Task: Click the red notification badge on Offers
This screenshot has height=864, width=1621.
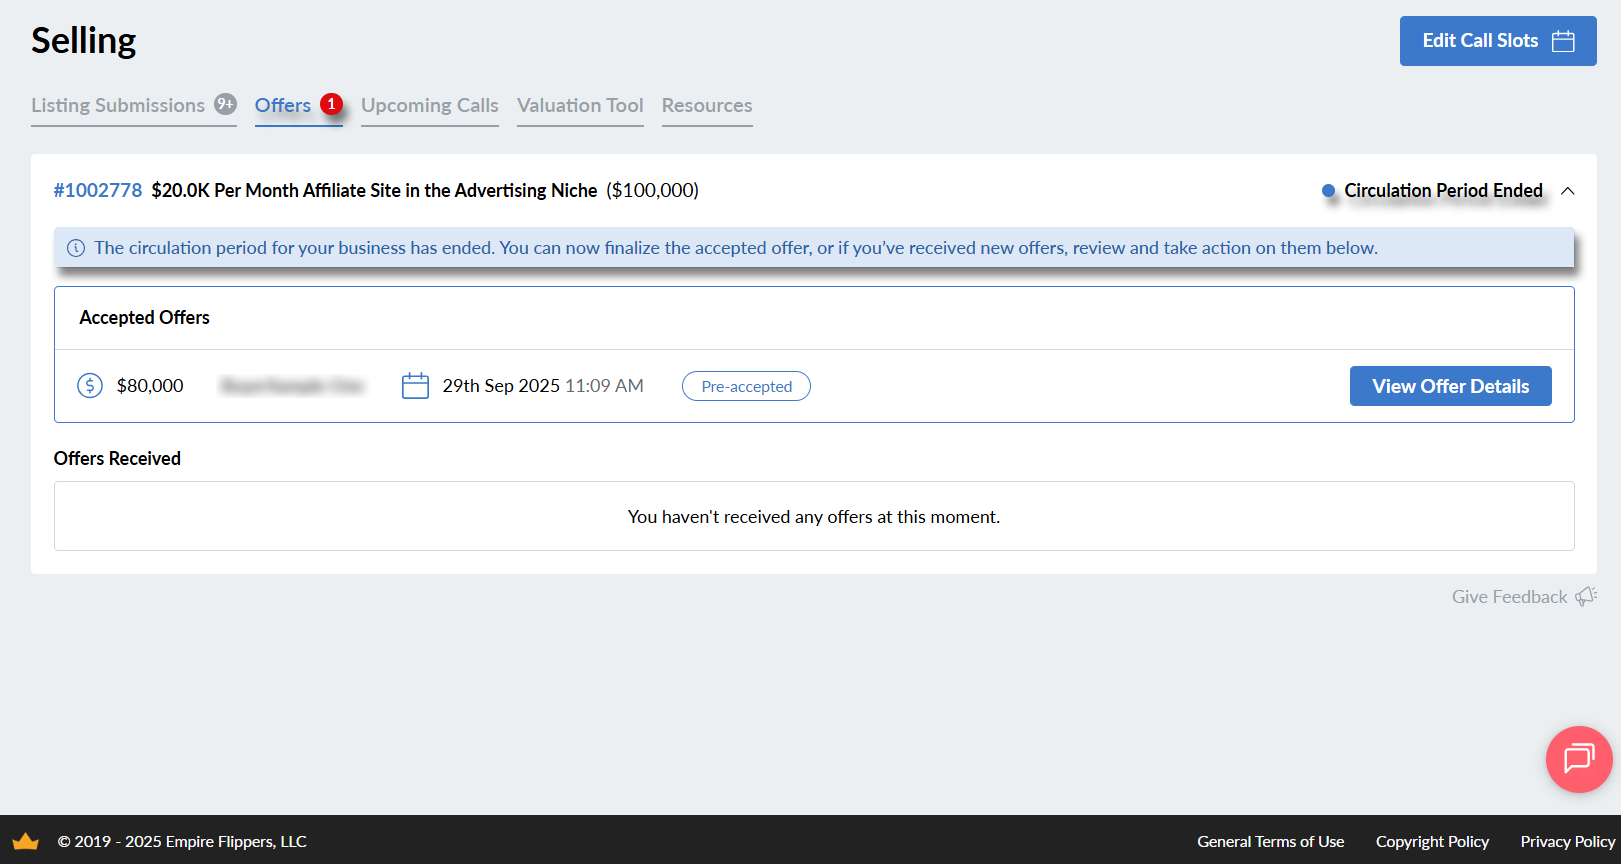Action: coord(331,104)
